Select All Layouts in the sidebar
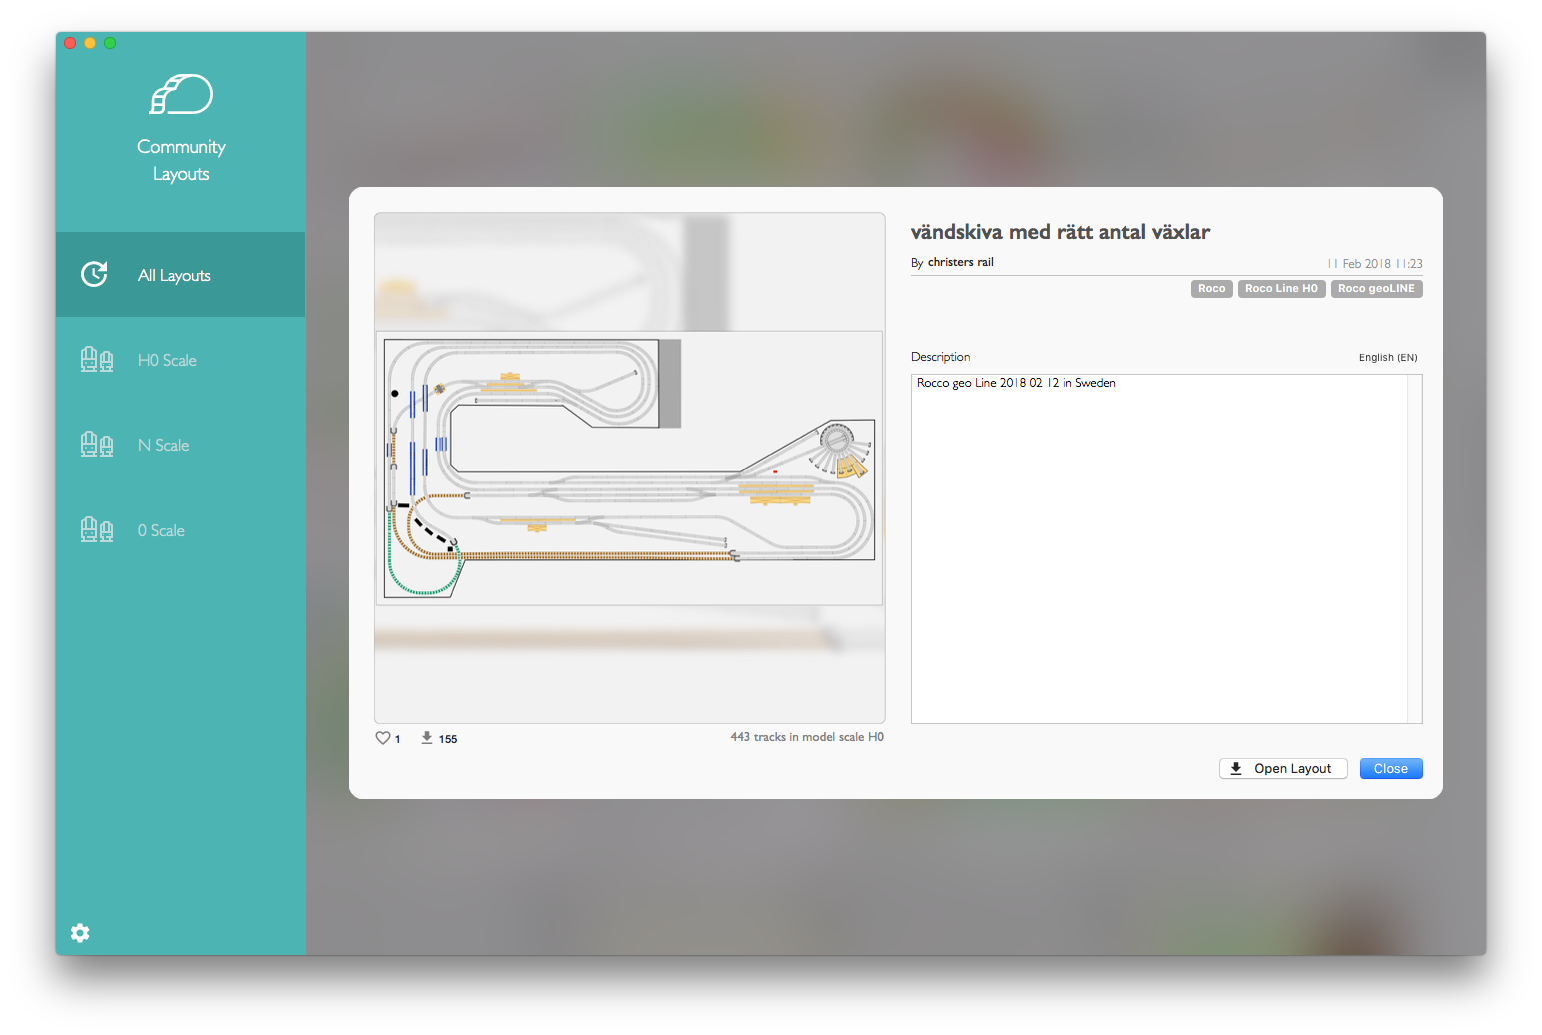Screen dimensions: 1542x1035 tap(180, 275)
